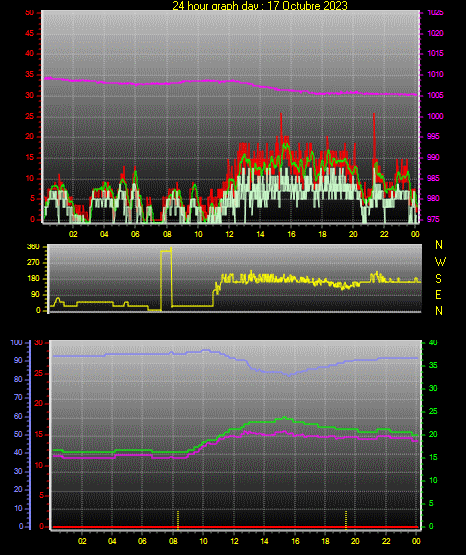
Task: Click the compass letter S on the direction scale
Action: click(438, 279)
